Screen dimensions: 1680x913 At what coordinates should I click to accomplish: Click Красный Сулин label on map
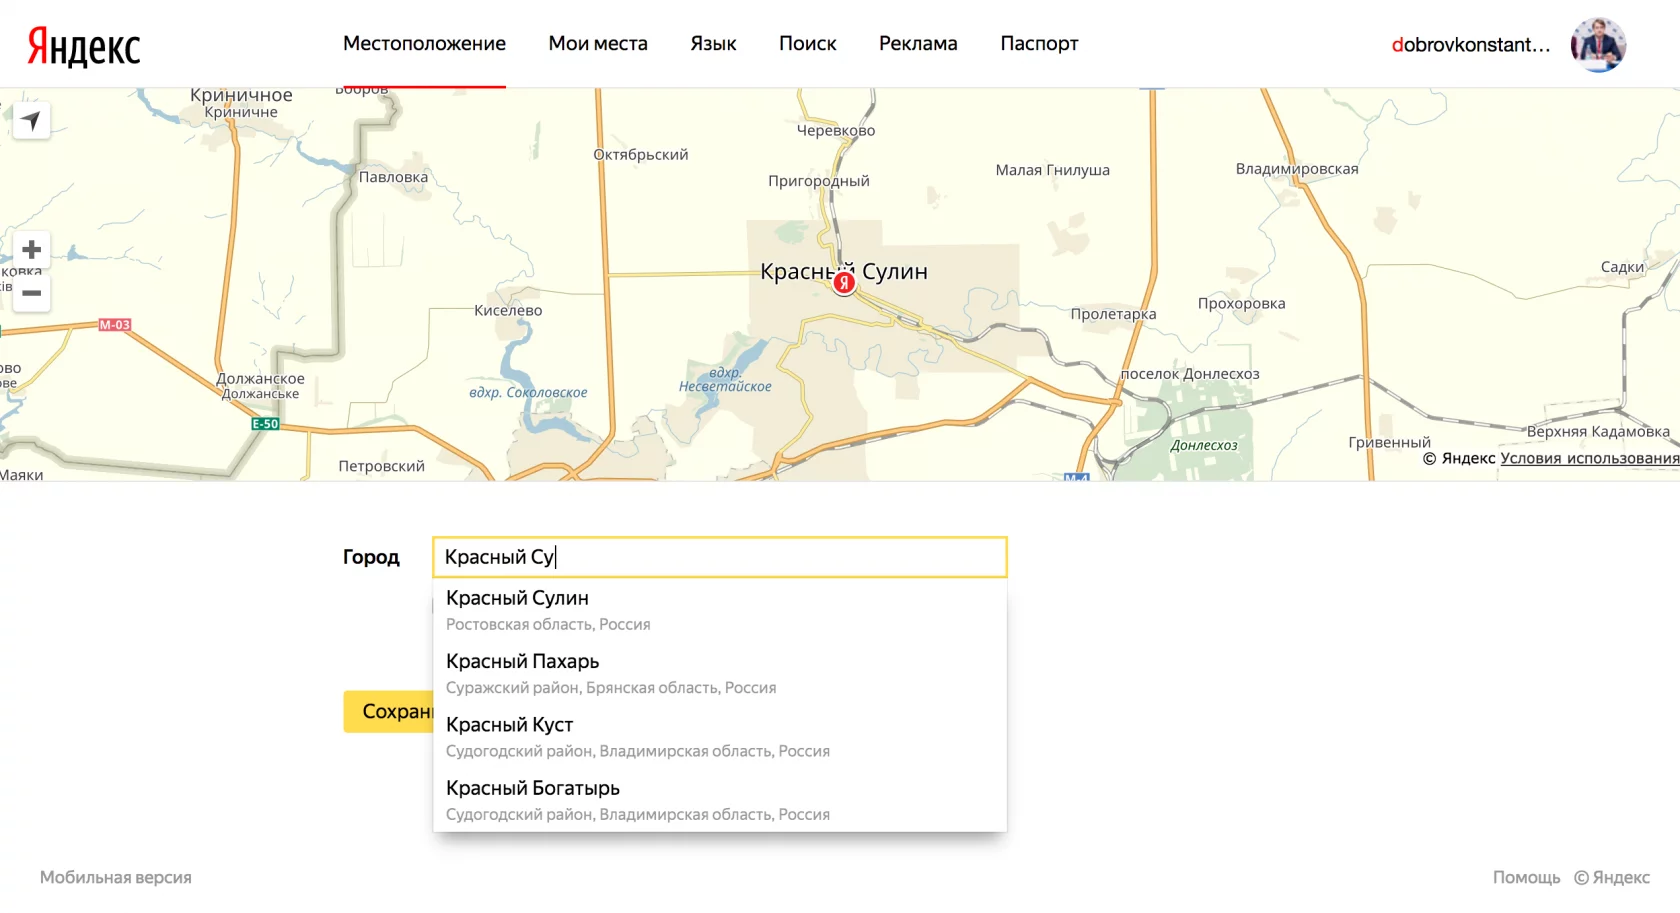[x=844, y=271]
